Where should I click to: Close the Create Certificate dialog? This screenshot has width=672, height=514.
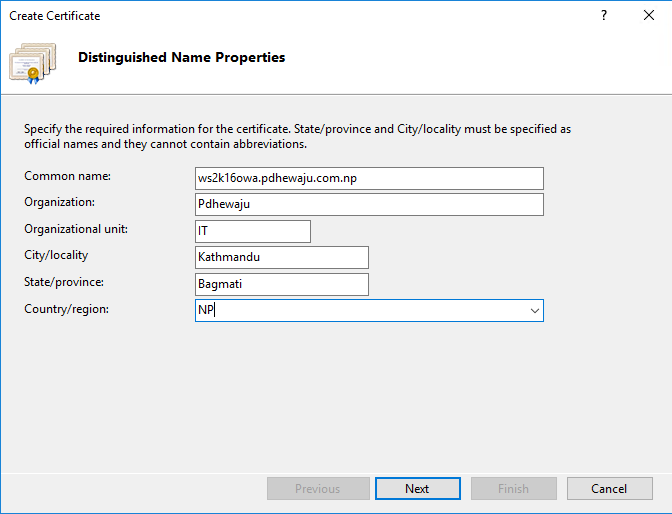click(649, 15)
